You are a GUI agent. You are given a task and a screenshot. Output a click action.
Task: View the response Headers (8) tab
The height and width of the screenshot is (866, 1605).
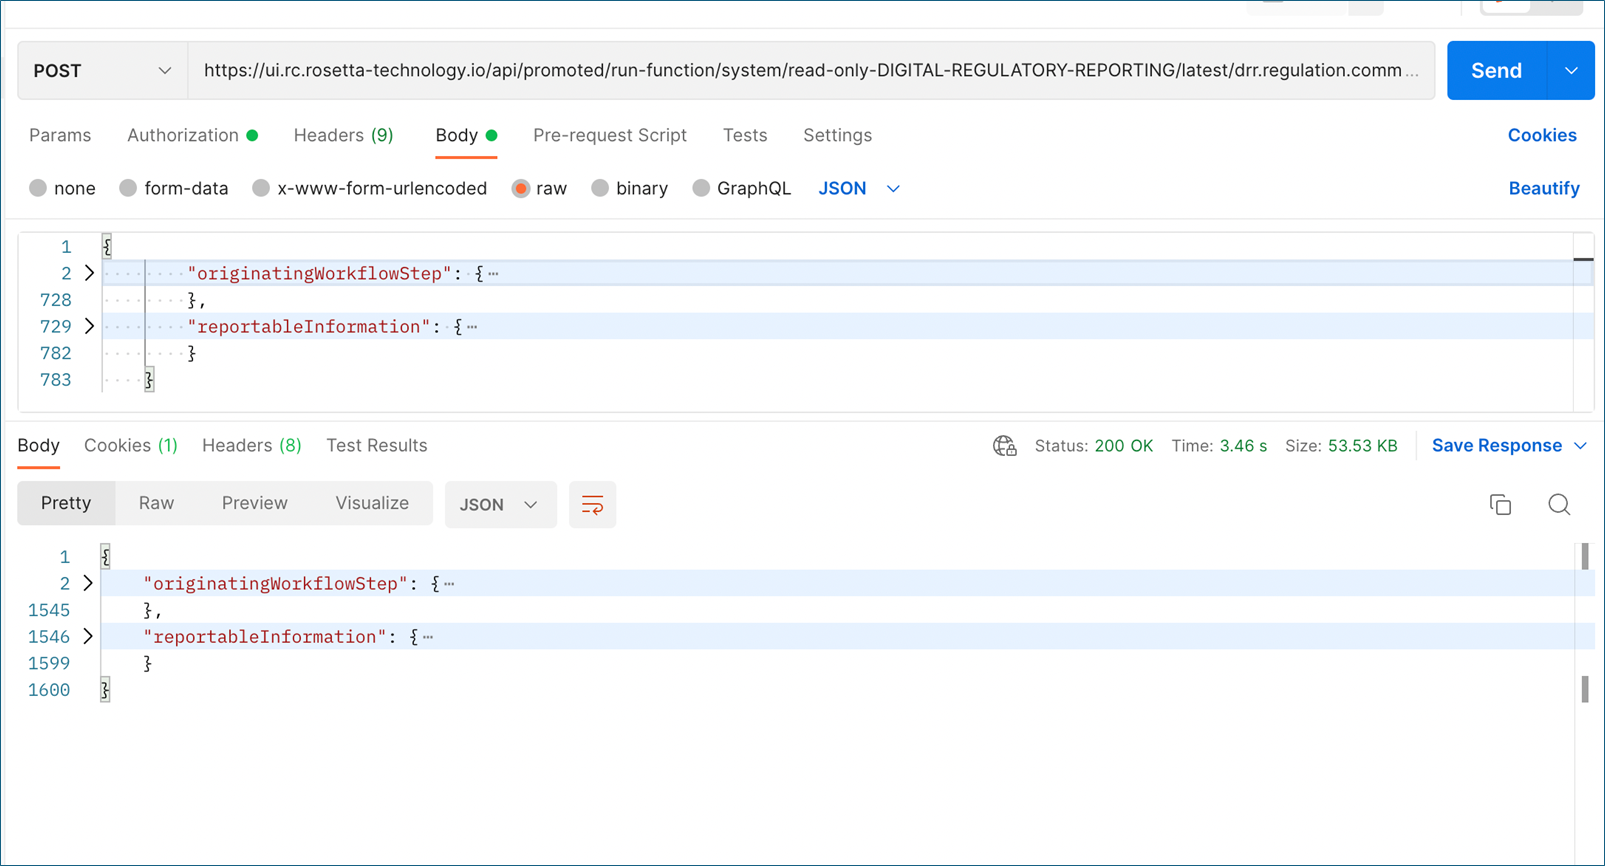coord(252,446)
